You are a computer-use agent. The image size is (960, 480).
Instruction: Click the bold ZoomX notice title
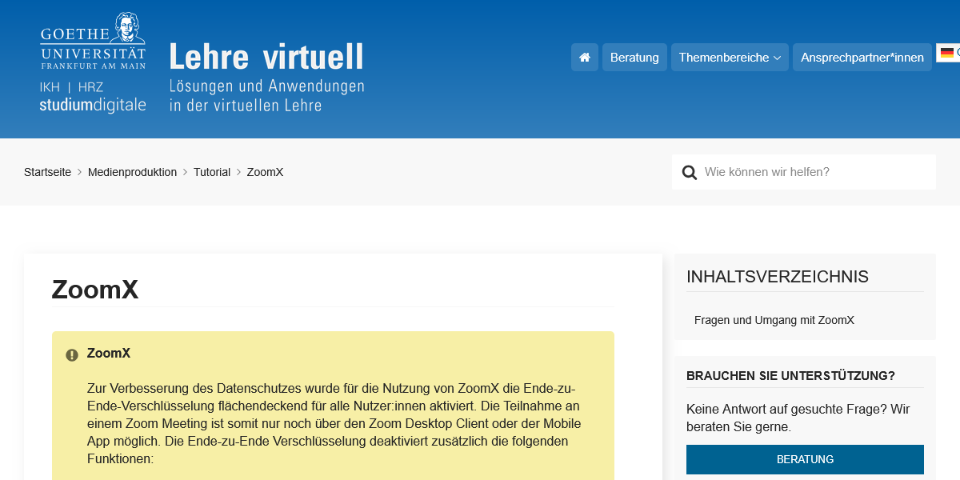point(108,353)
